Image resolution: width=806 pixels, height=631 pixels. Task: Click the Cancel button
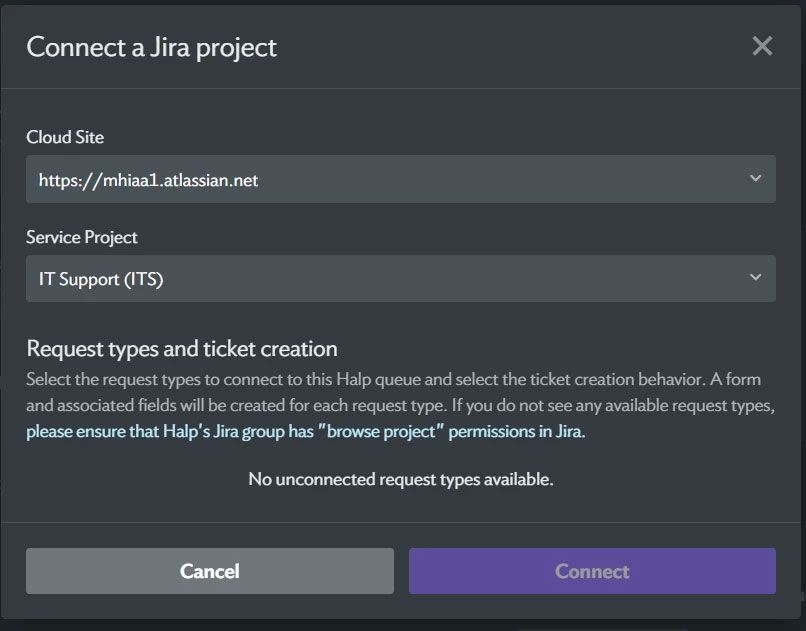[210, 571]
